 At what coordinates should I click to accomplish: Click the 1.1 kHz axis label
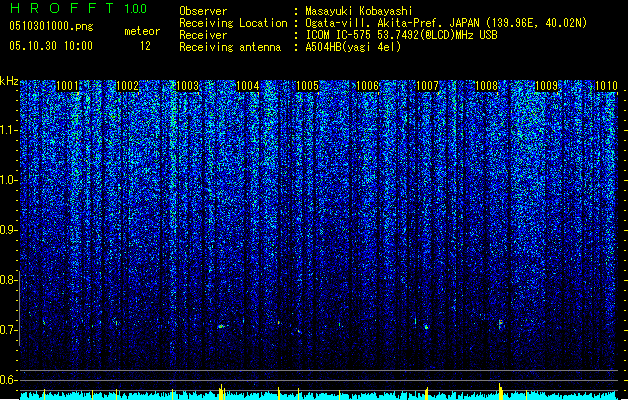8,130
